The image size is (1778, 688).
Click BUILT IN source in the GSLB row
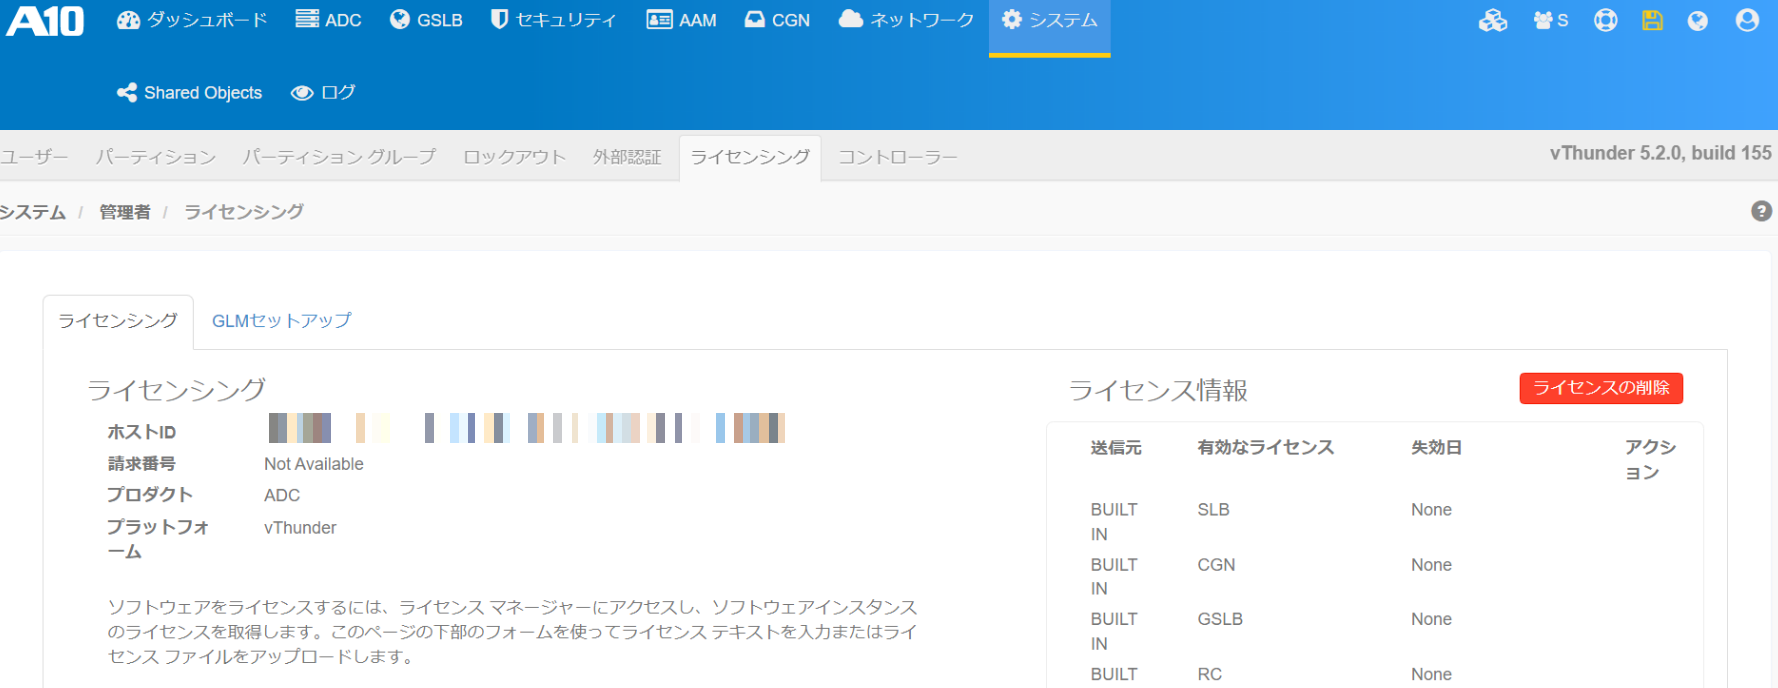(x=1114, y=631)
